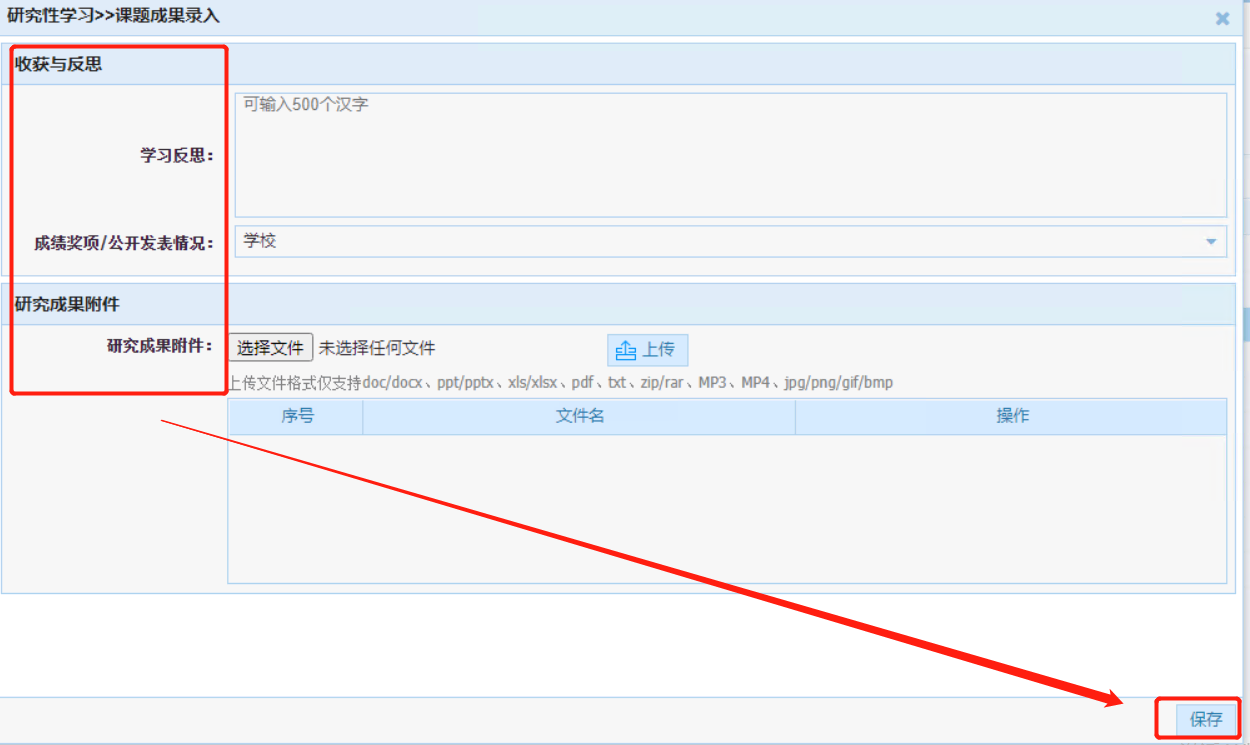Click the 选择文件 button

click(x=270, y=348)
